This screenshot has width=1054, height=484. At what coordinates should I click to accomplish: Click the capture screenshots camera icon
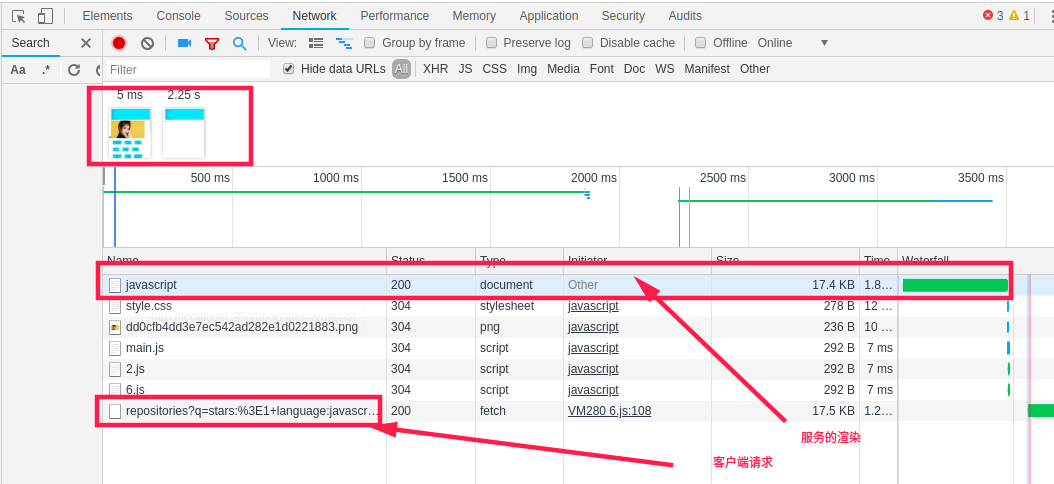point(184,43)
